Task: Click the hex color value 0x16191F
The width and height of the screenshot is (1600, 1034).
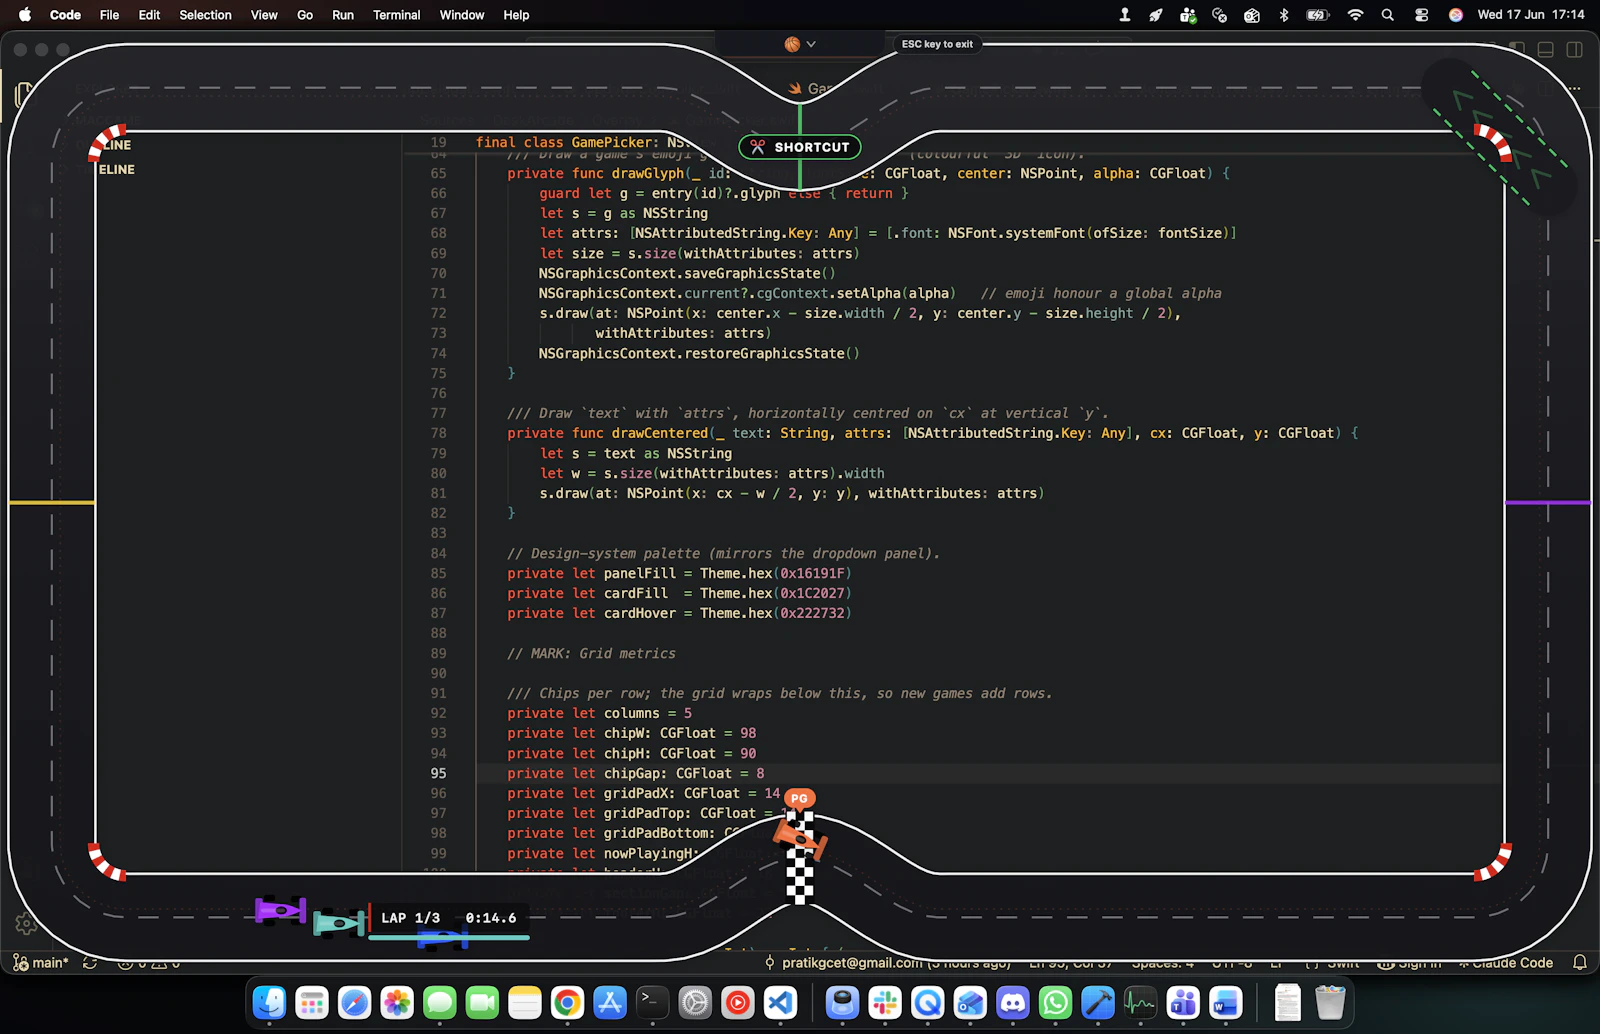Action: [814, 573]
